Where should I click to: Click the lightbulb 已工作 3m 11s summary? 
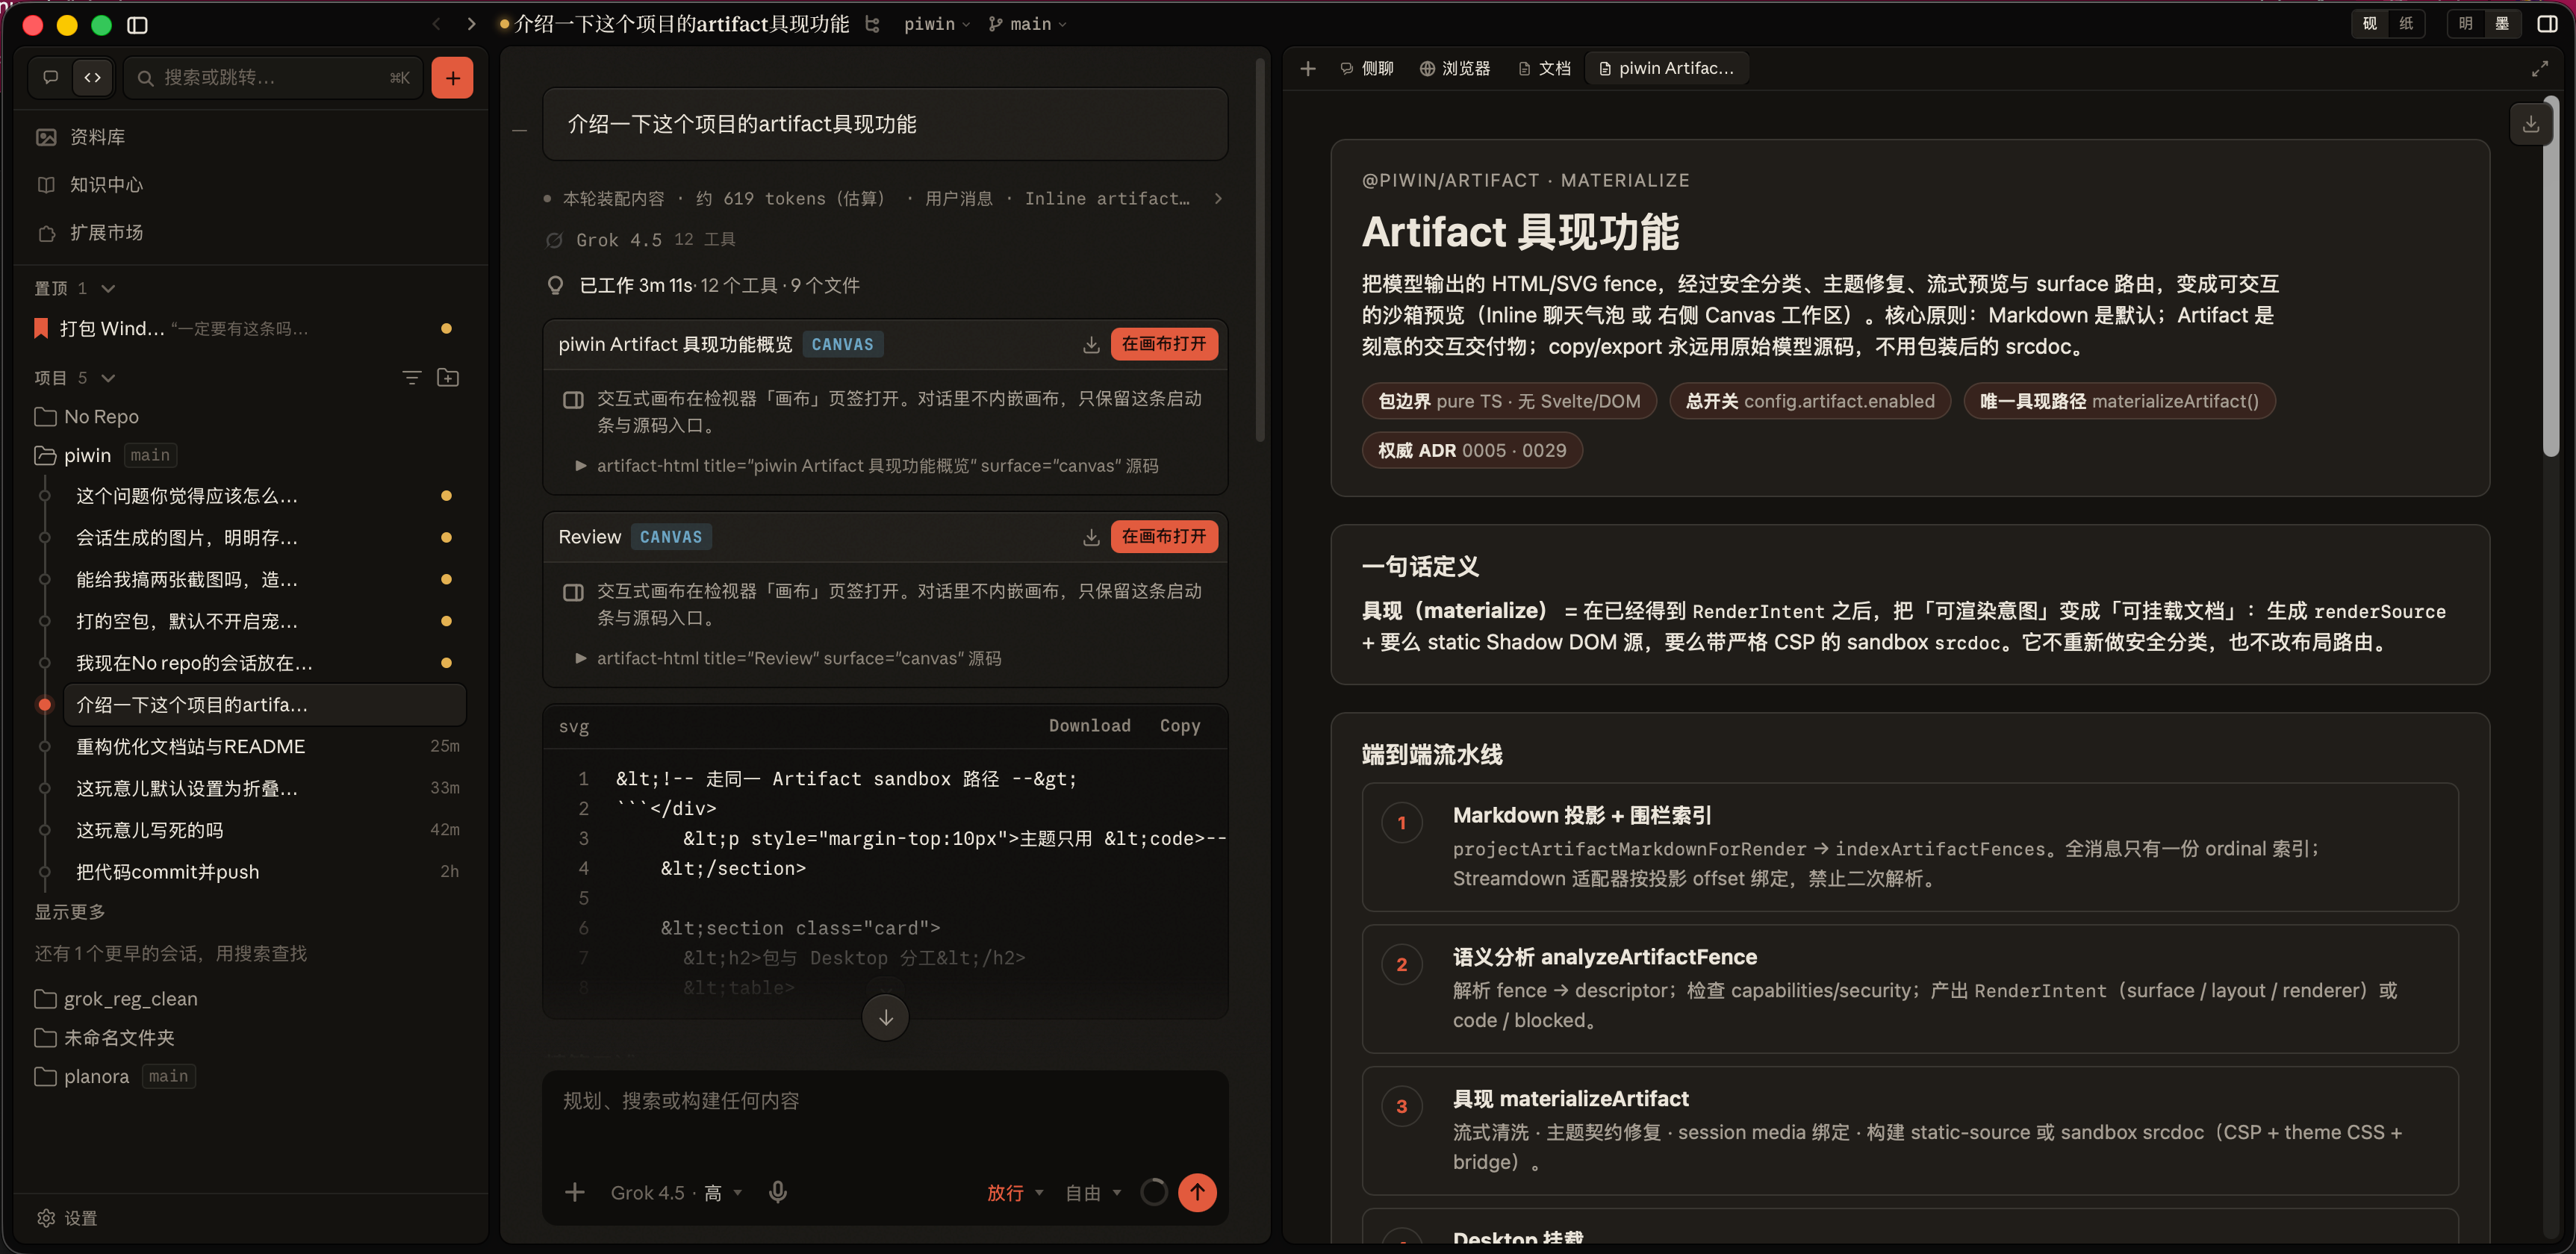click(x=704, y=286)
